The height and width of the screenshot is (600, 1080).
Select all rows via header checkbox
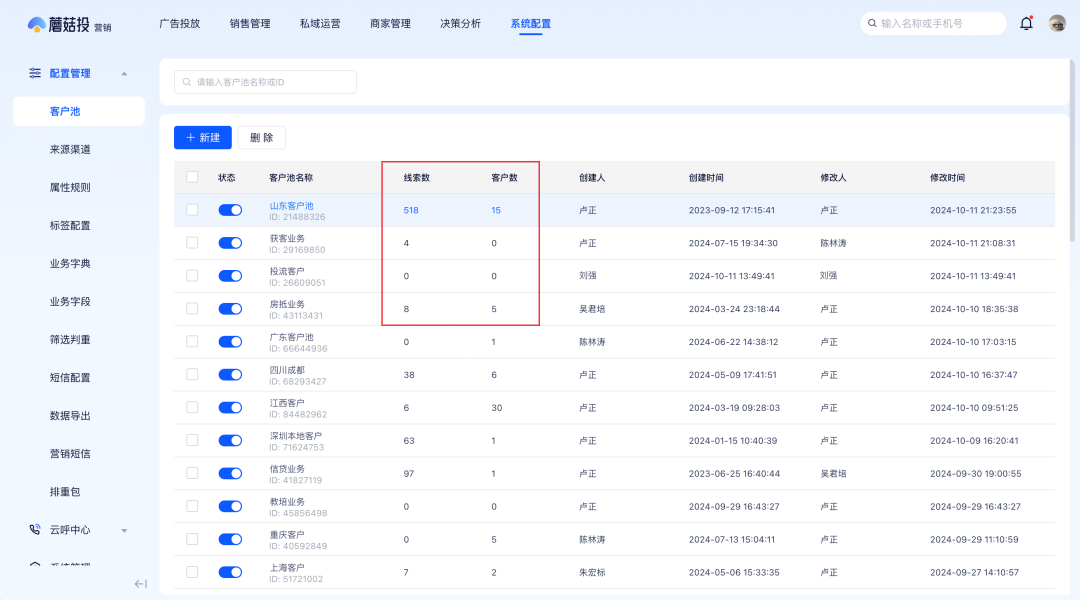pyautogui.click(x=192, y=177)
